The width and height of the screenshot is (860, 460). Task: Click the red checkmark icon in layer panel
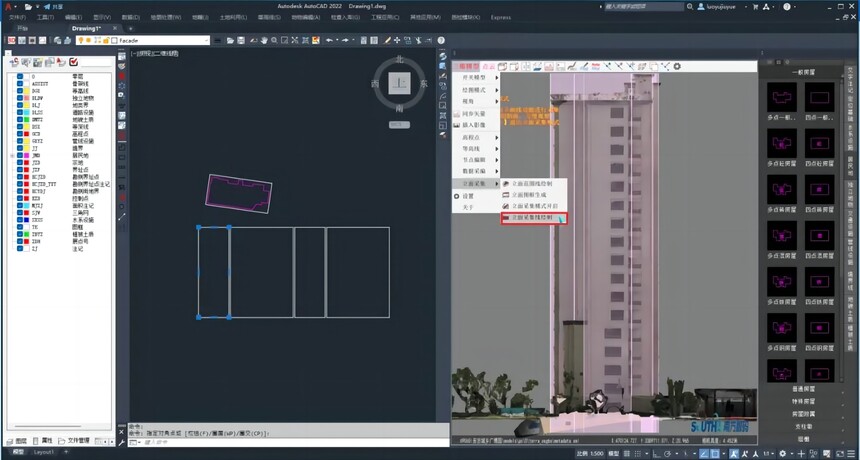tap(73, 62)
